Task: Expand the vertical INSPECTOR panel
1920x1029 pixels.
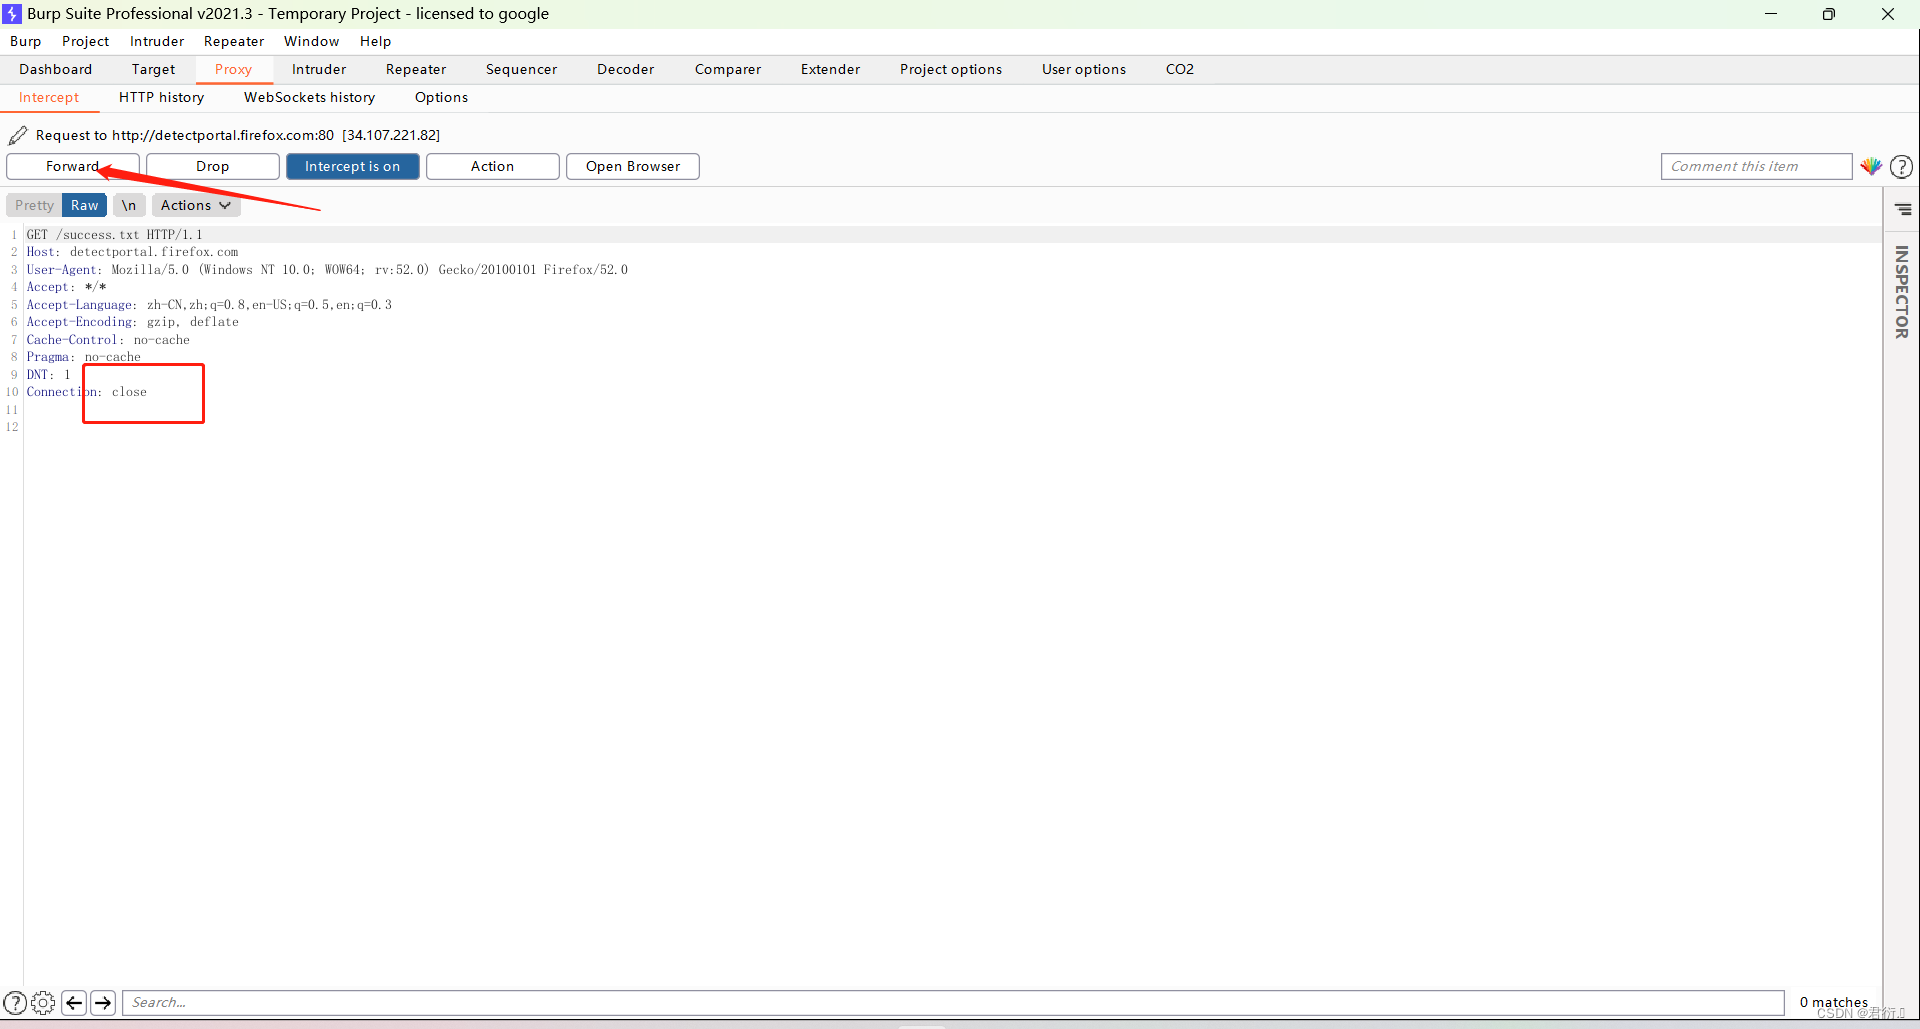Action: tap(1901, 291)
